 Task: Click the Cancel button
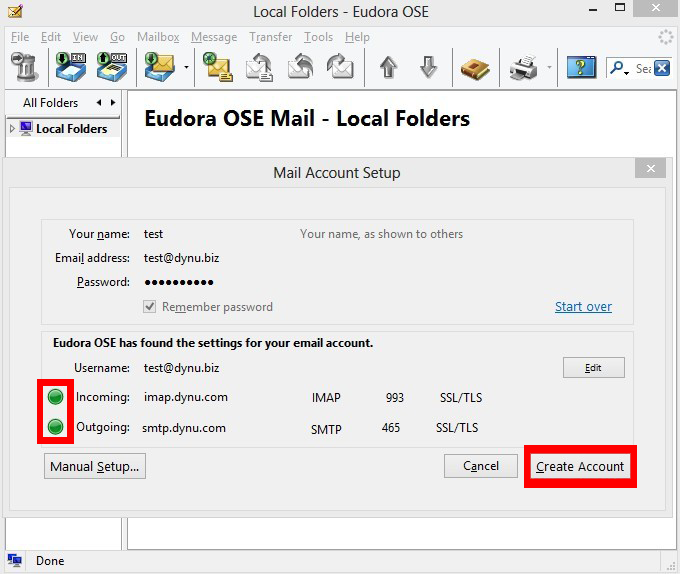pyautogui.click(x=481, y=466)
